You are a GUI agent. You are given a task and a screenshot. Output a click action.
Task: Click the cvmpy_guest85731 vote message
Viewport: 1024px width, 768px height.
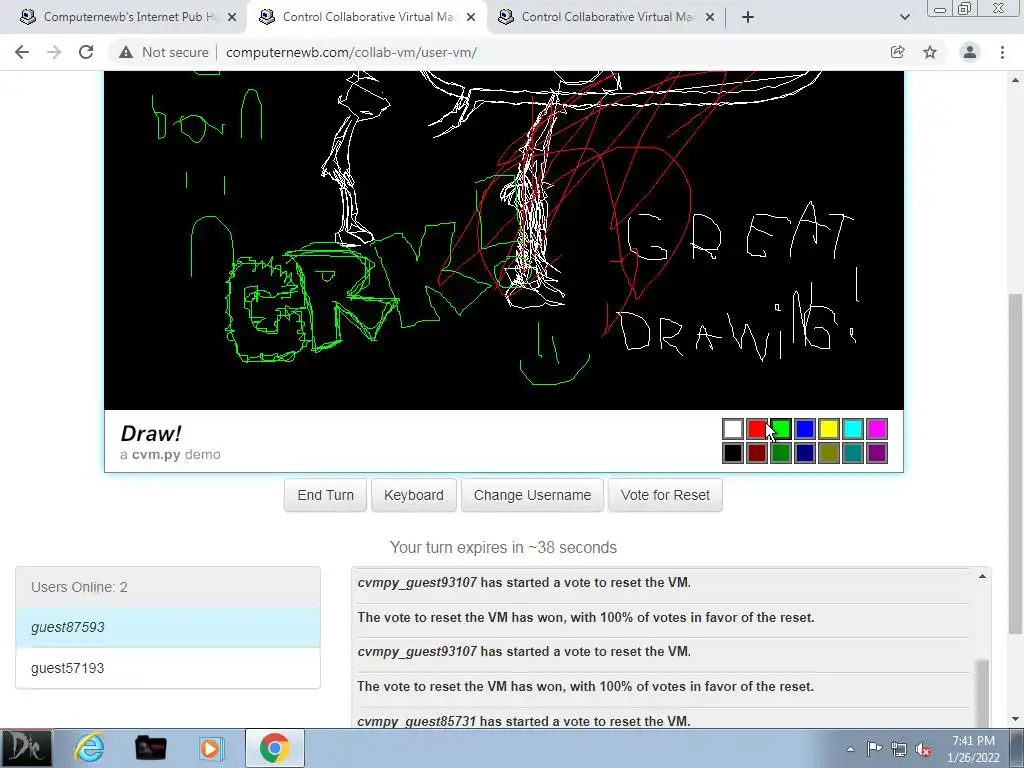tap(524, 721)
